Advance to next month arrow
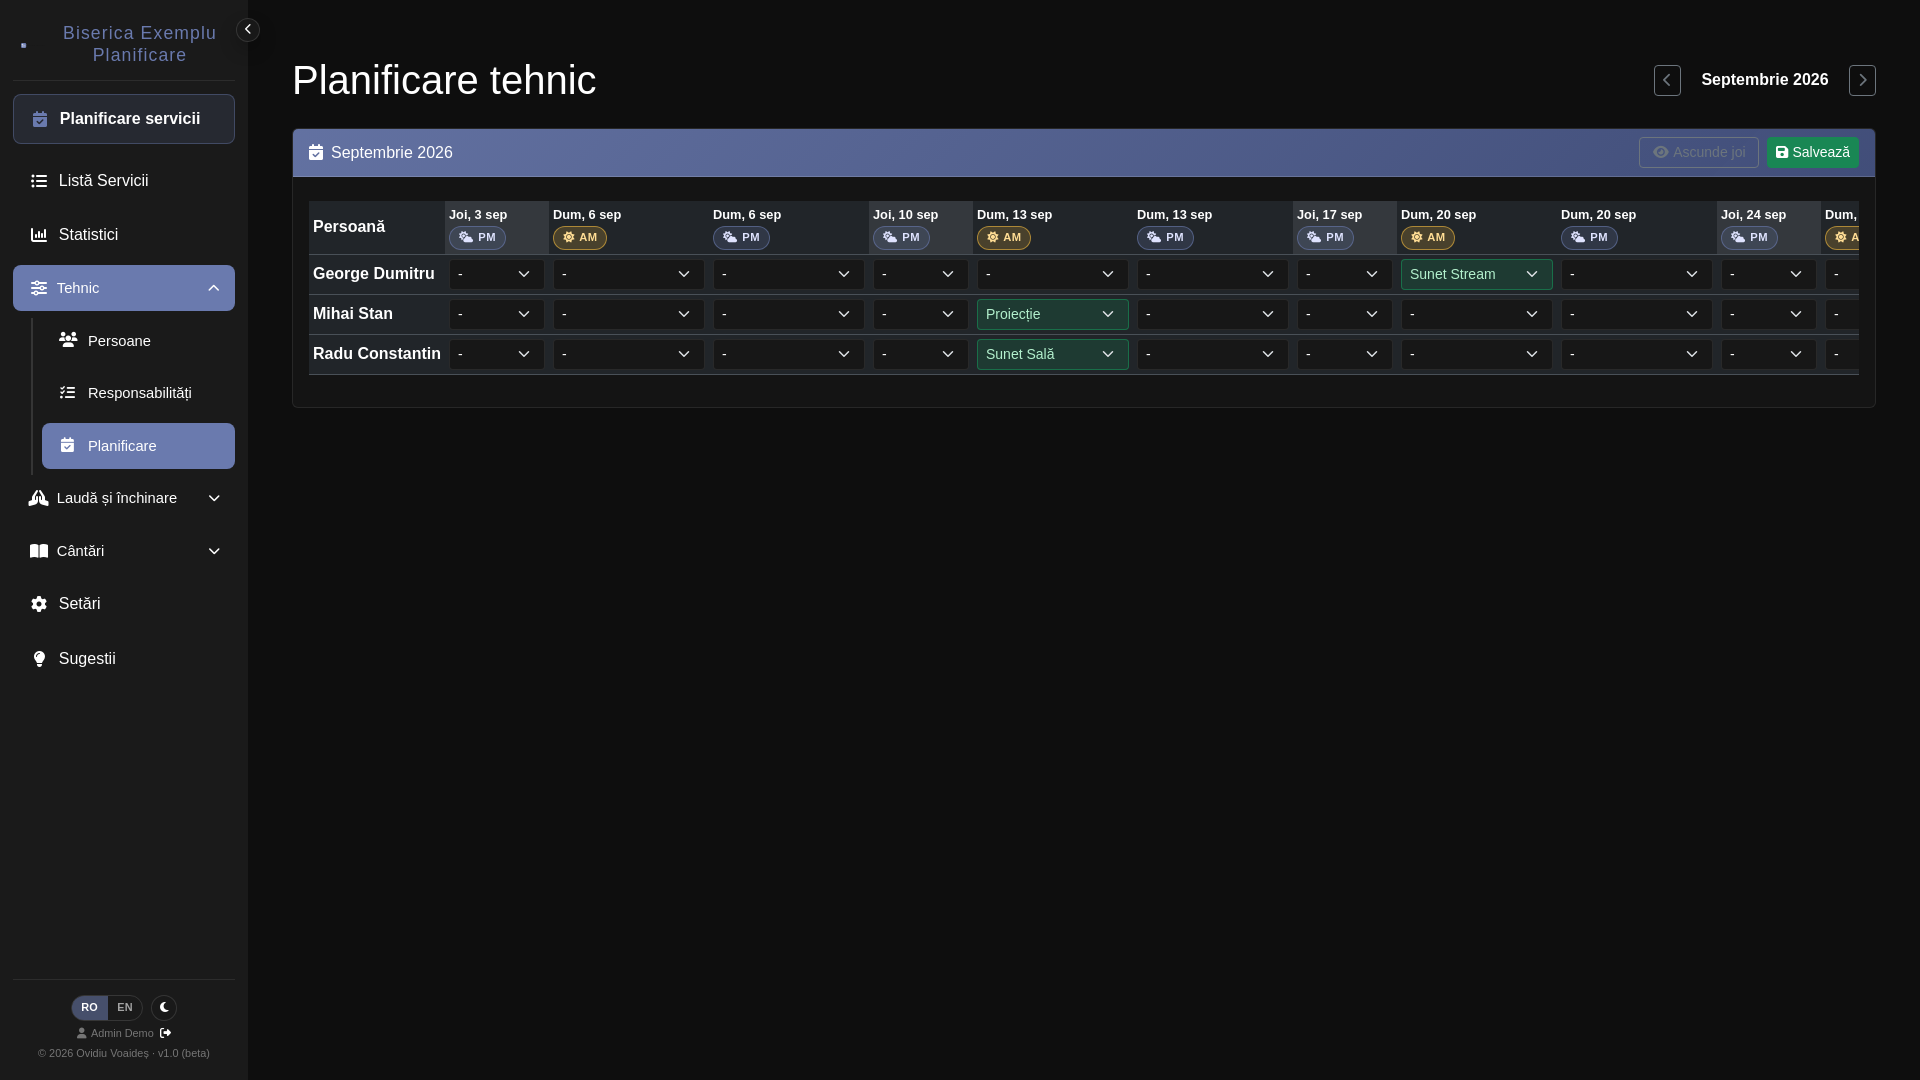This screenshot has width=1920, height=1080. (1862, 80)
